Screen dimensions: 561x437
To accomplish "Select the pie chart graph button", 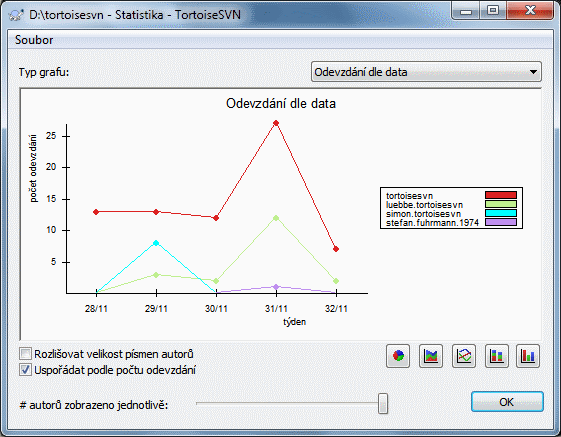I will pyautogui.click(x=398, y=356).
